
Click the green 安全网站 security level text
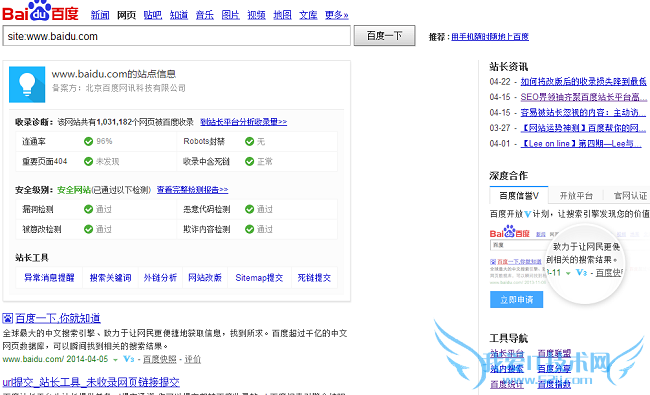click(74, 190)
